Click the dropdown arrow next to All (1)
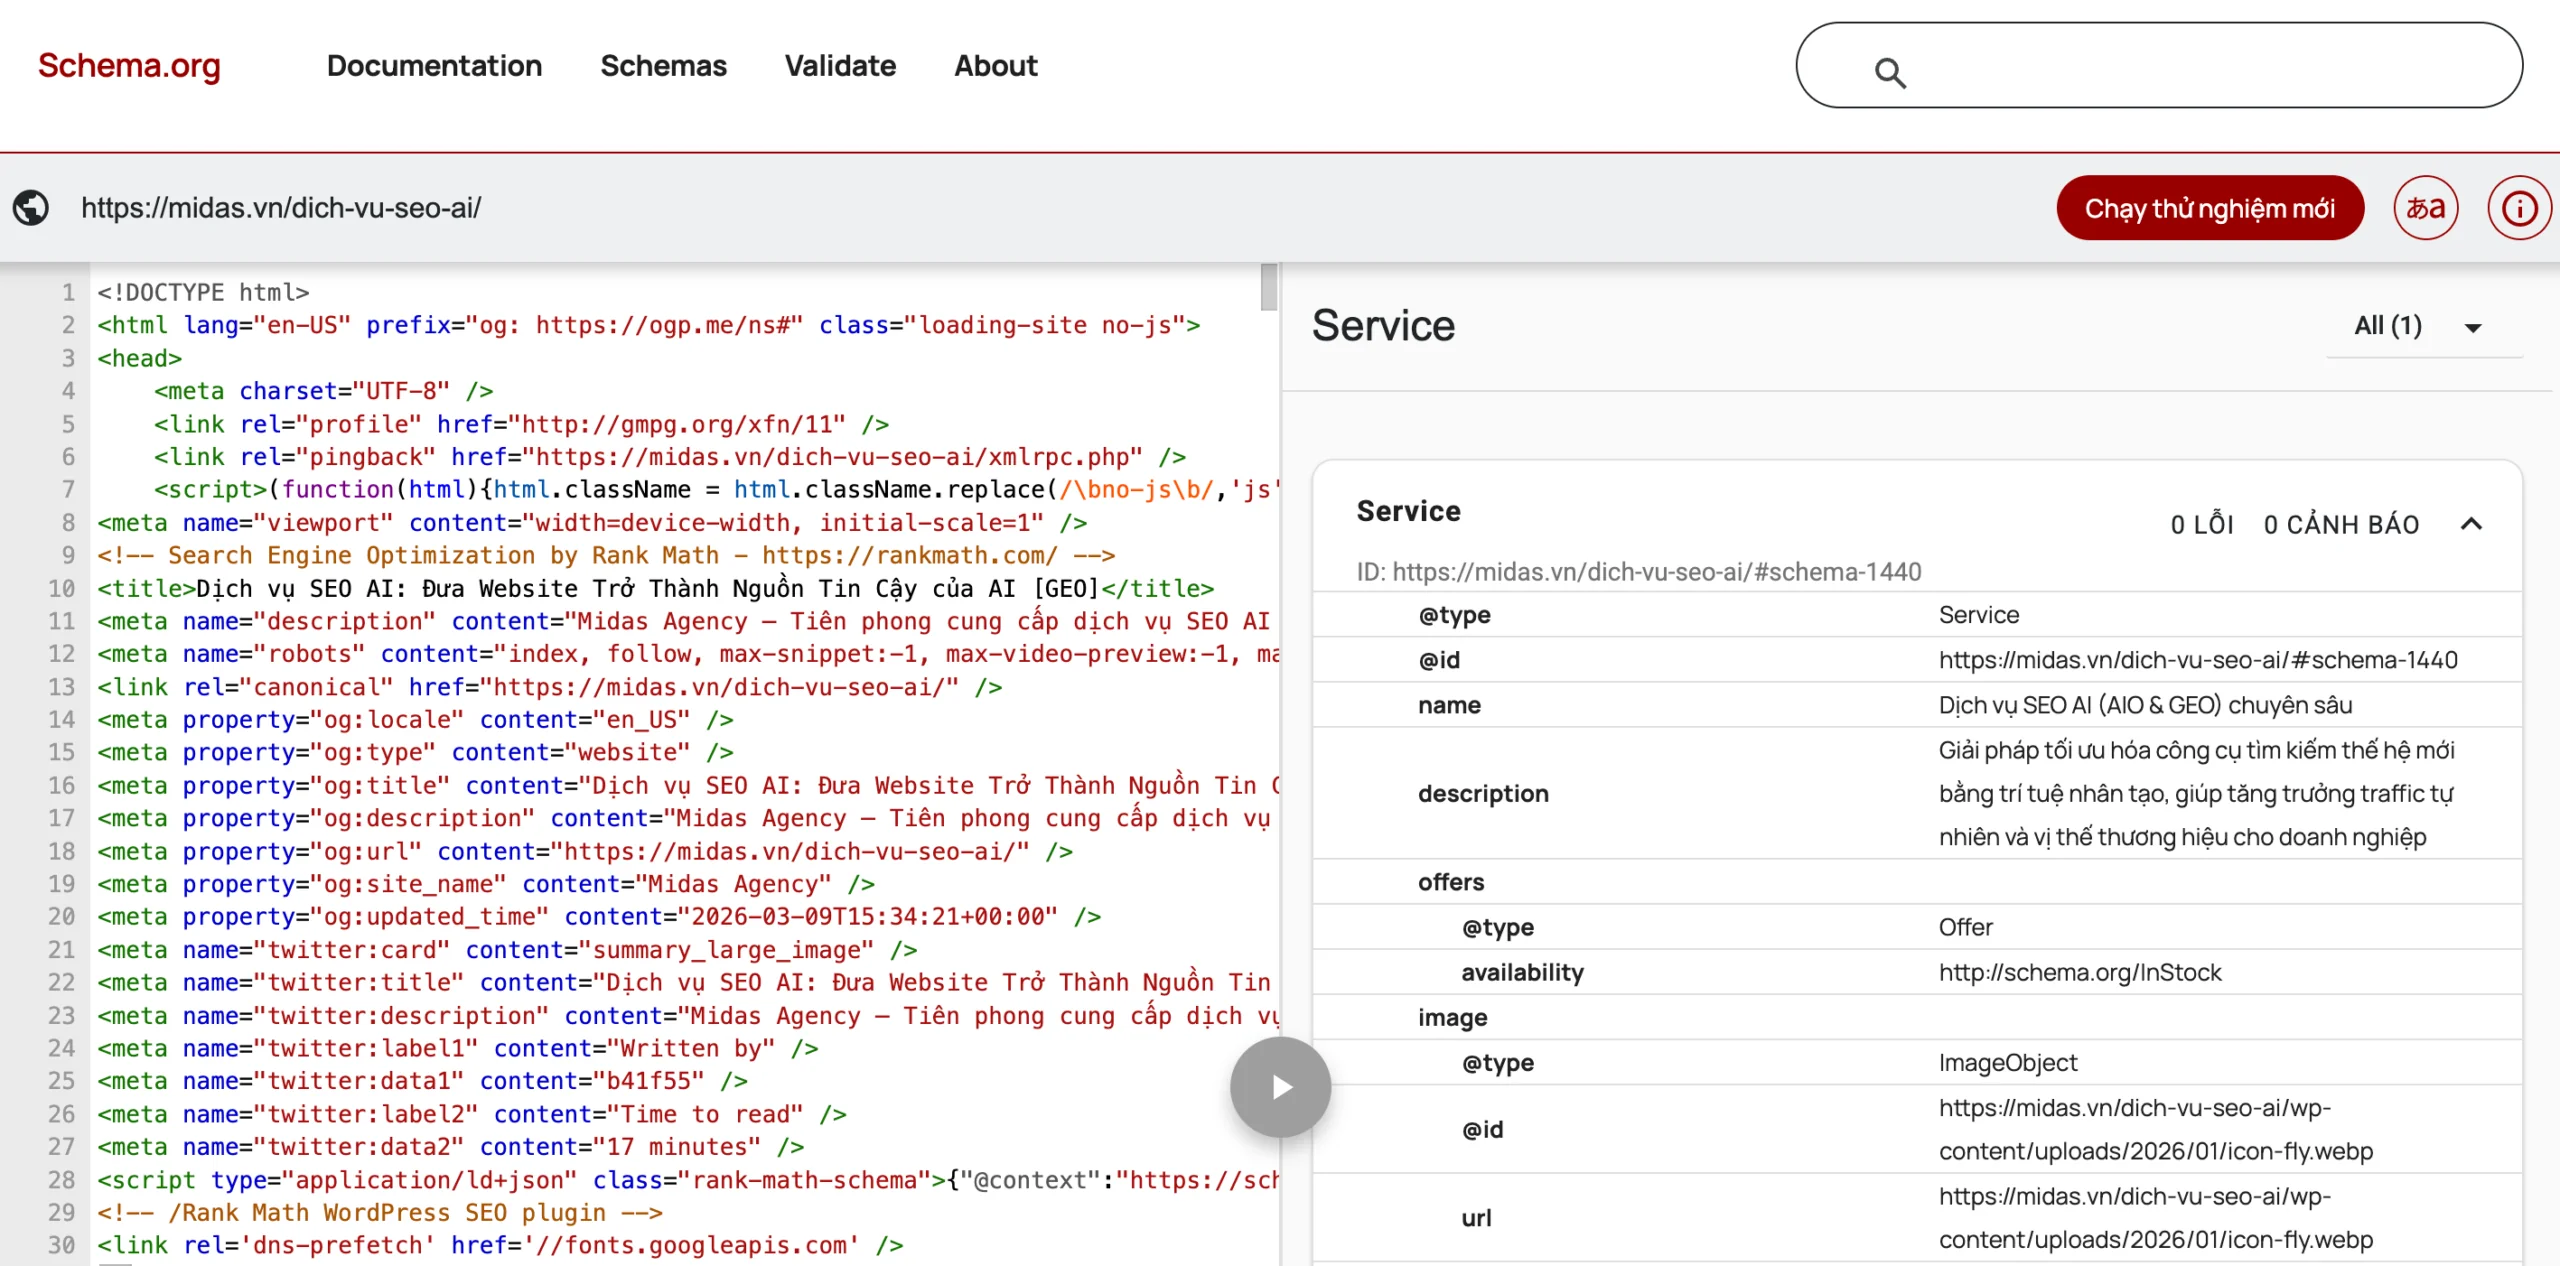The image size is (2560, 1266). tap(2473, 328)
